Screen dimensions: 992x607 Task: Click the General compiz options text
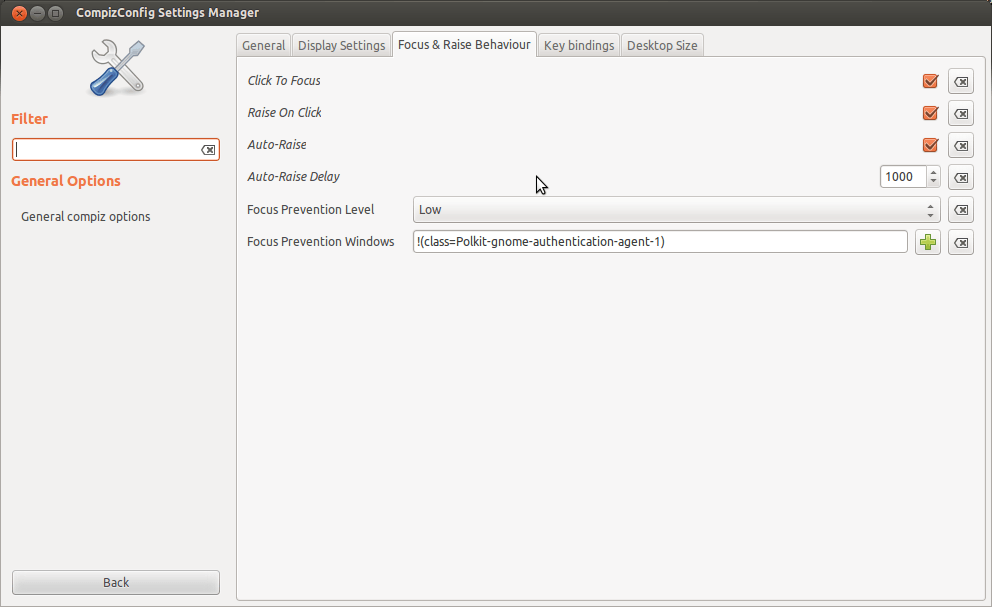pos(85,216)
